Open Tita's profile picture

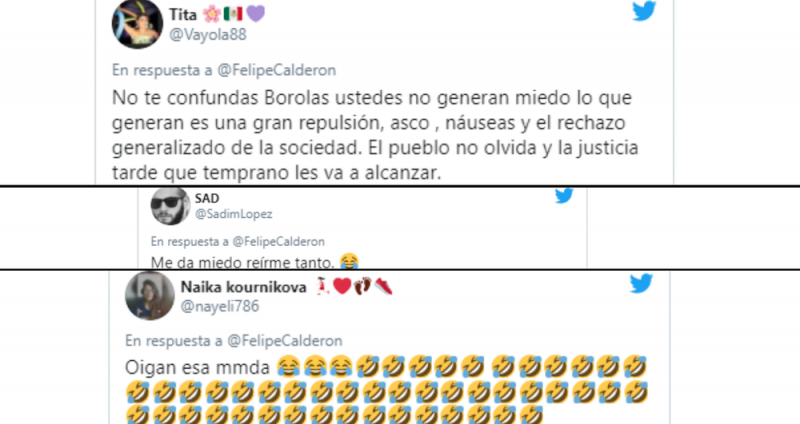click(137, 23)
